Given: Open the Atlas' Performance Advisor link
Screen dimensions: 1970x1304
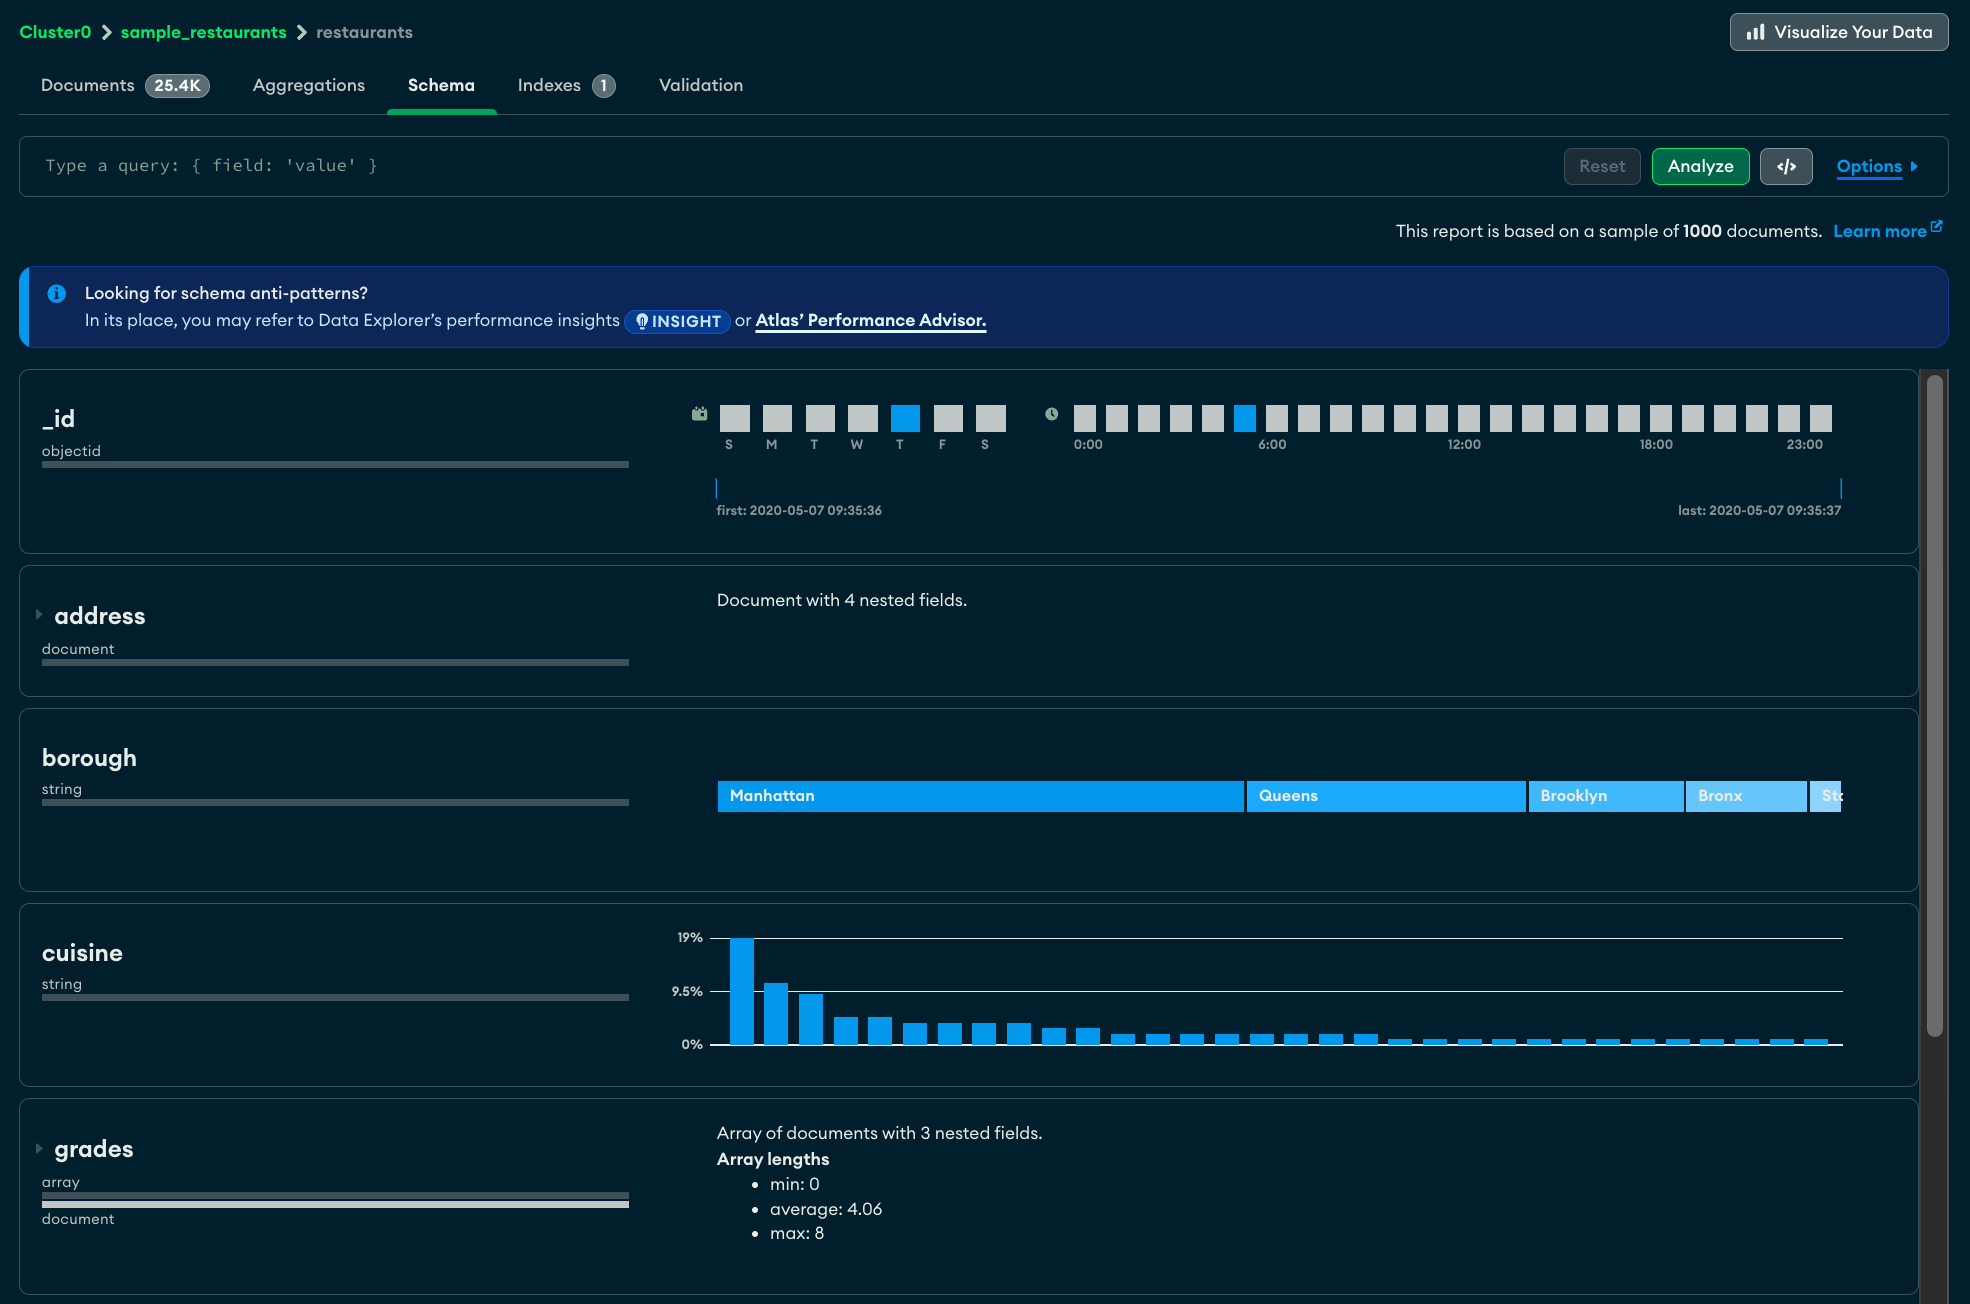Looking at the screenshot, I should pos(870,320).
